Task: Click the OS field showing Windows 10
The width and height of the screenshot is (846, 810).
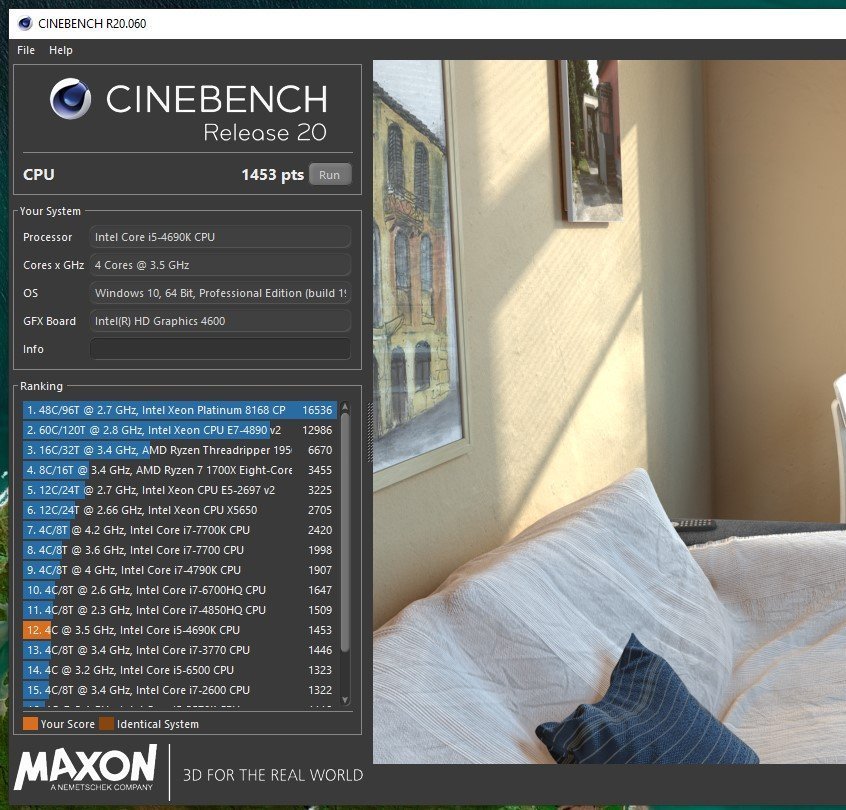Action: [220, 293]
